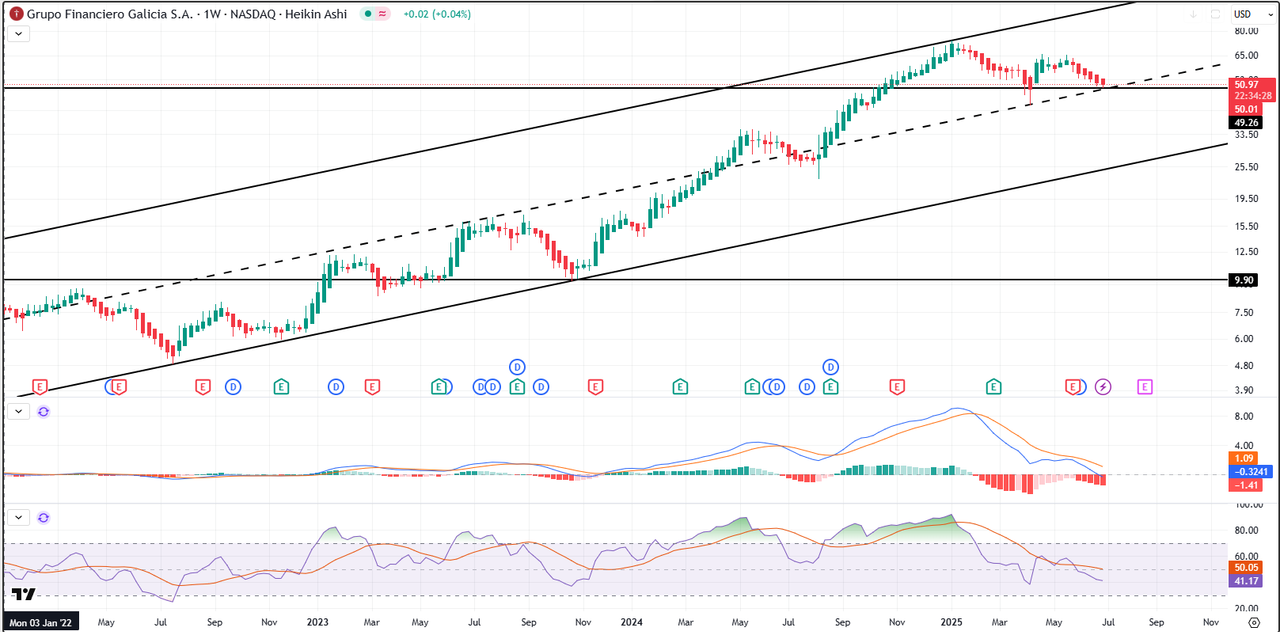Click the 8.00 MACD scale label

[x=1245, y=416]
